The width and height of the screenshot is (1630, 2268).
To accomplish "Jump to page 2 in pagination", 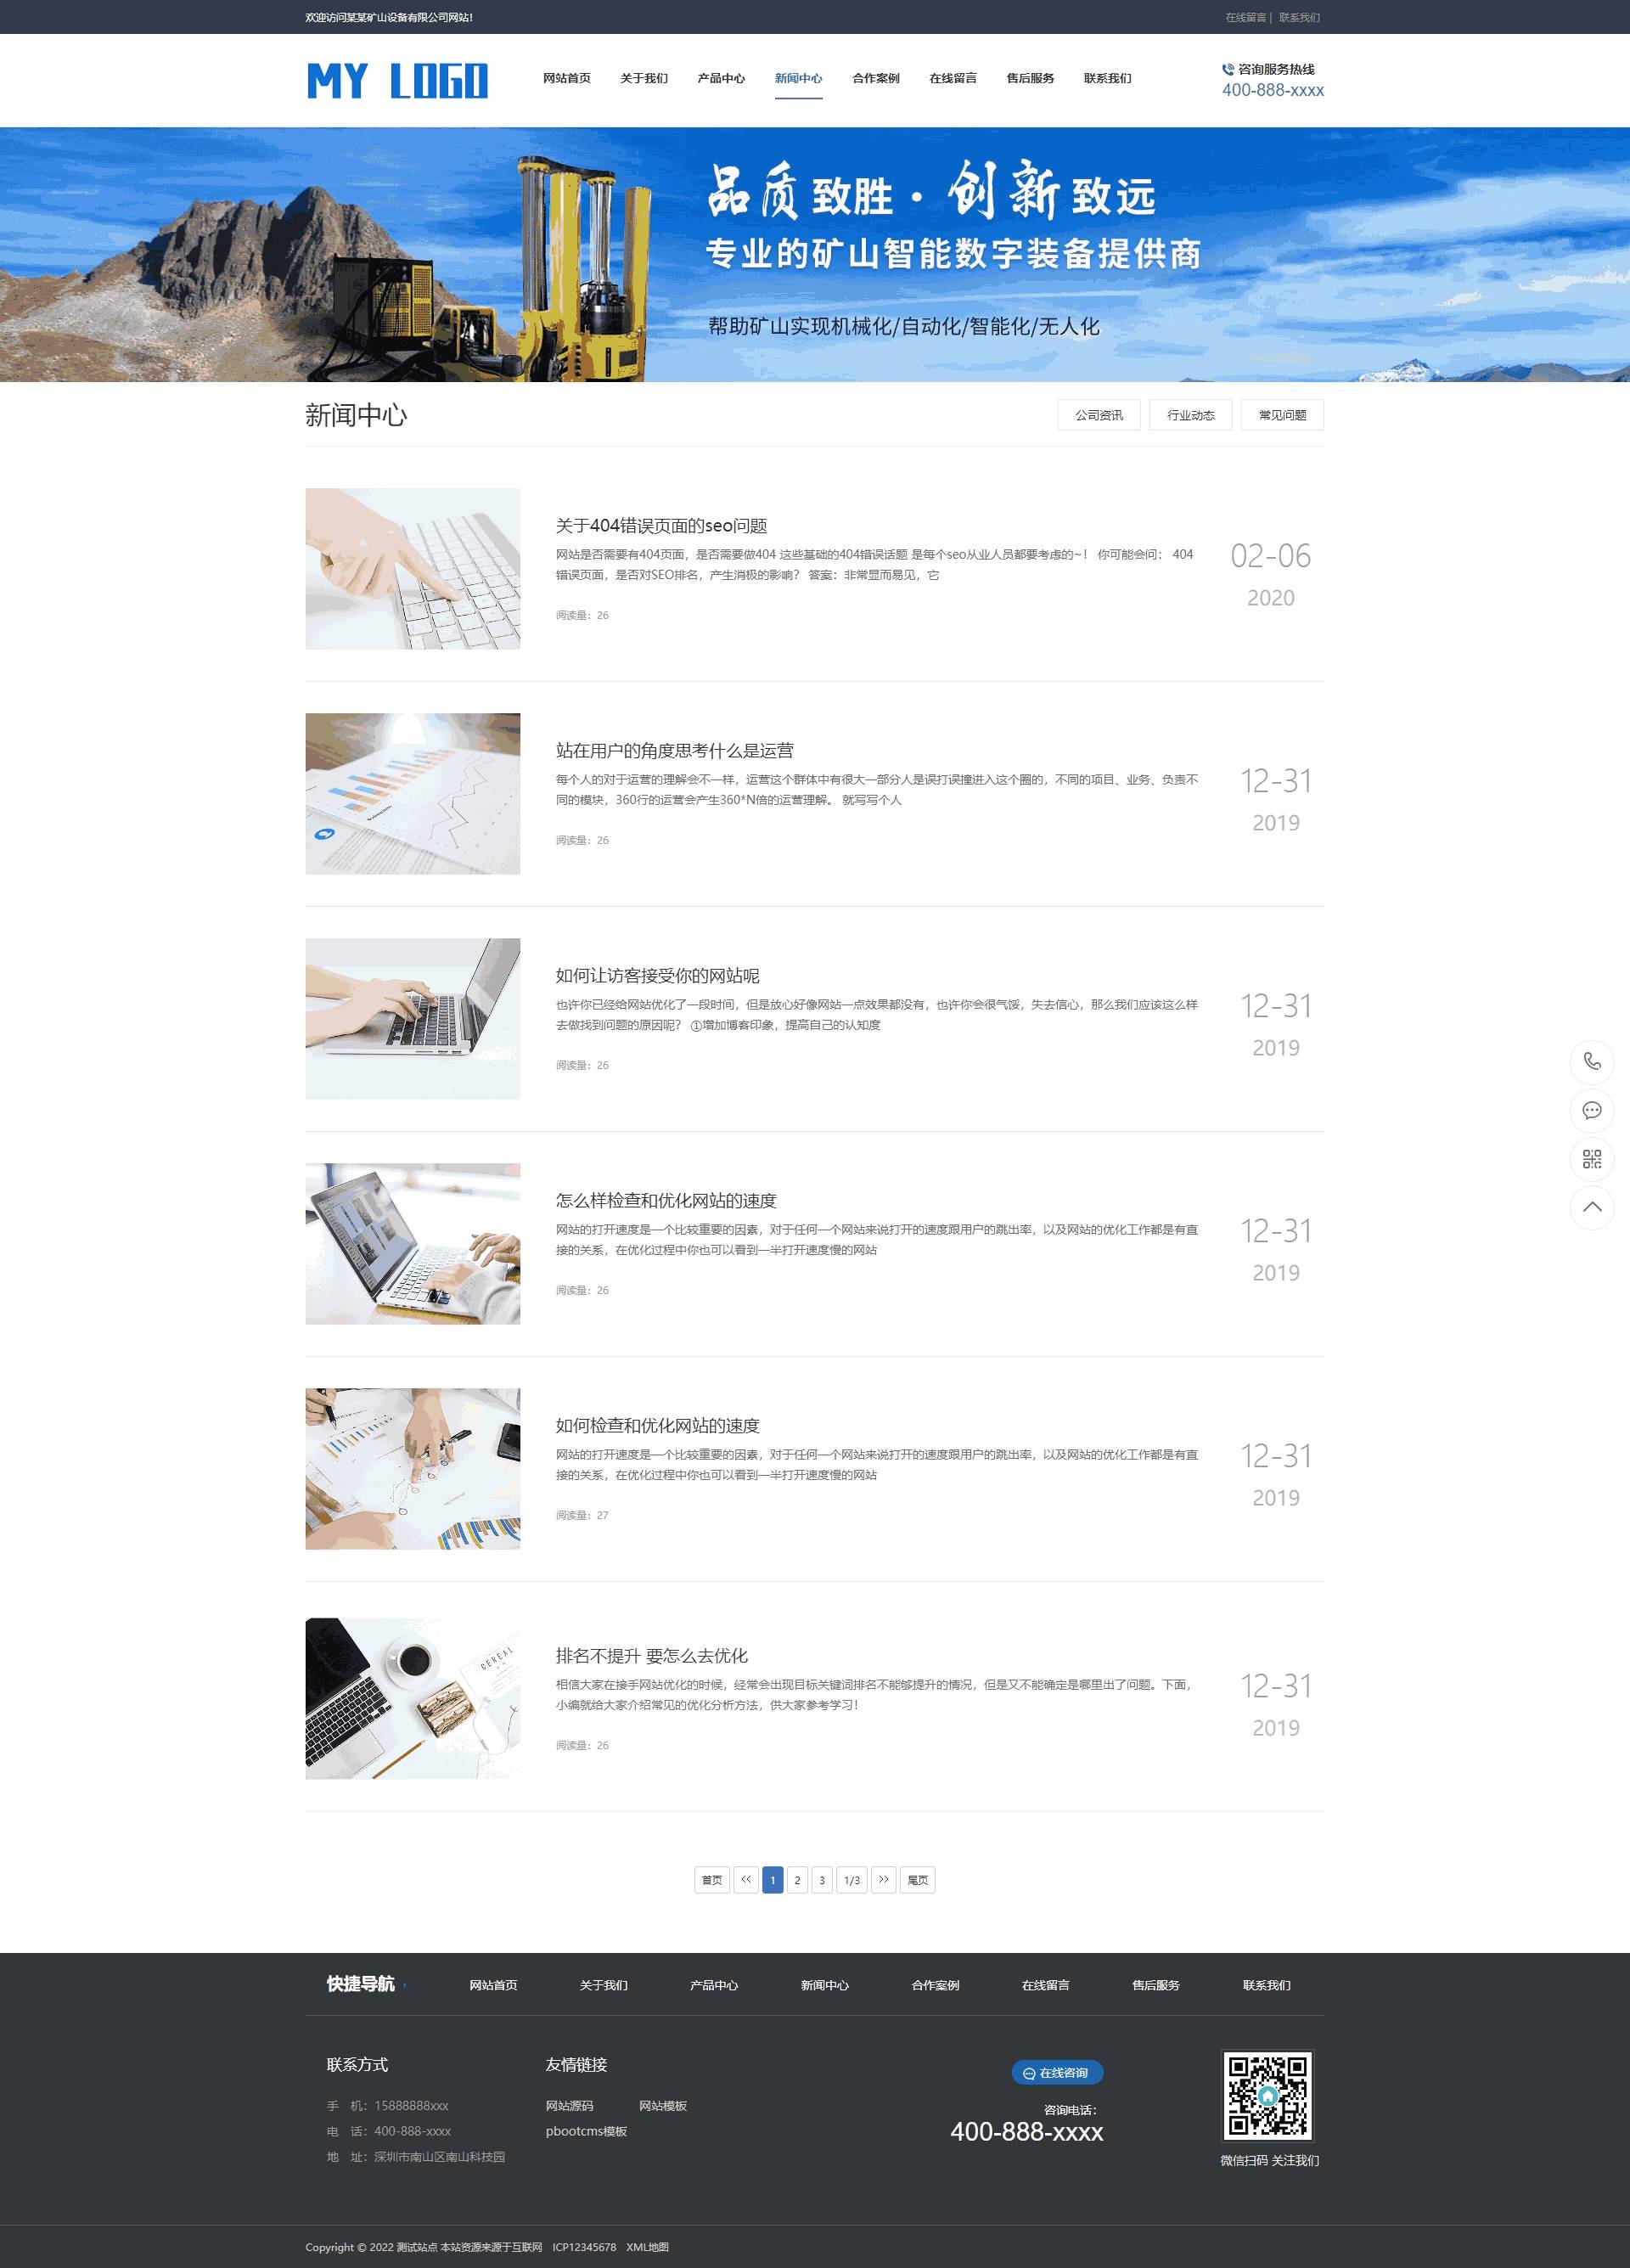I will click(x=797, y=1880).
